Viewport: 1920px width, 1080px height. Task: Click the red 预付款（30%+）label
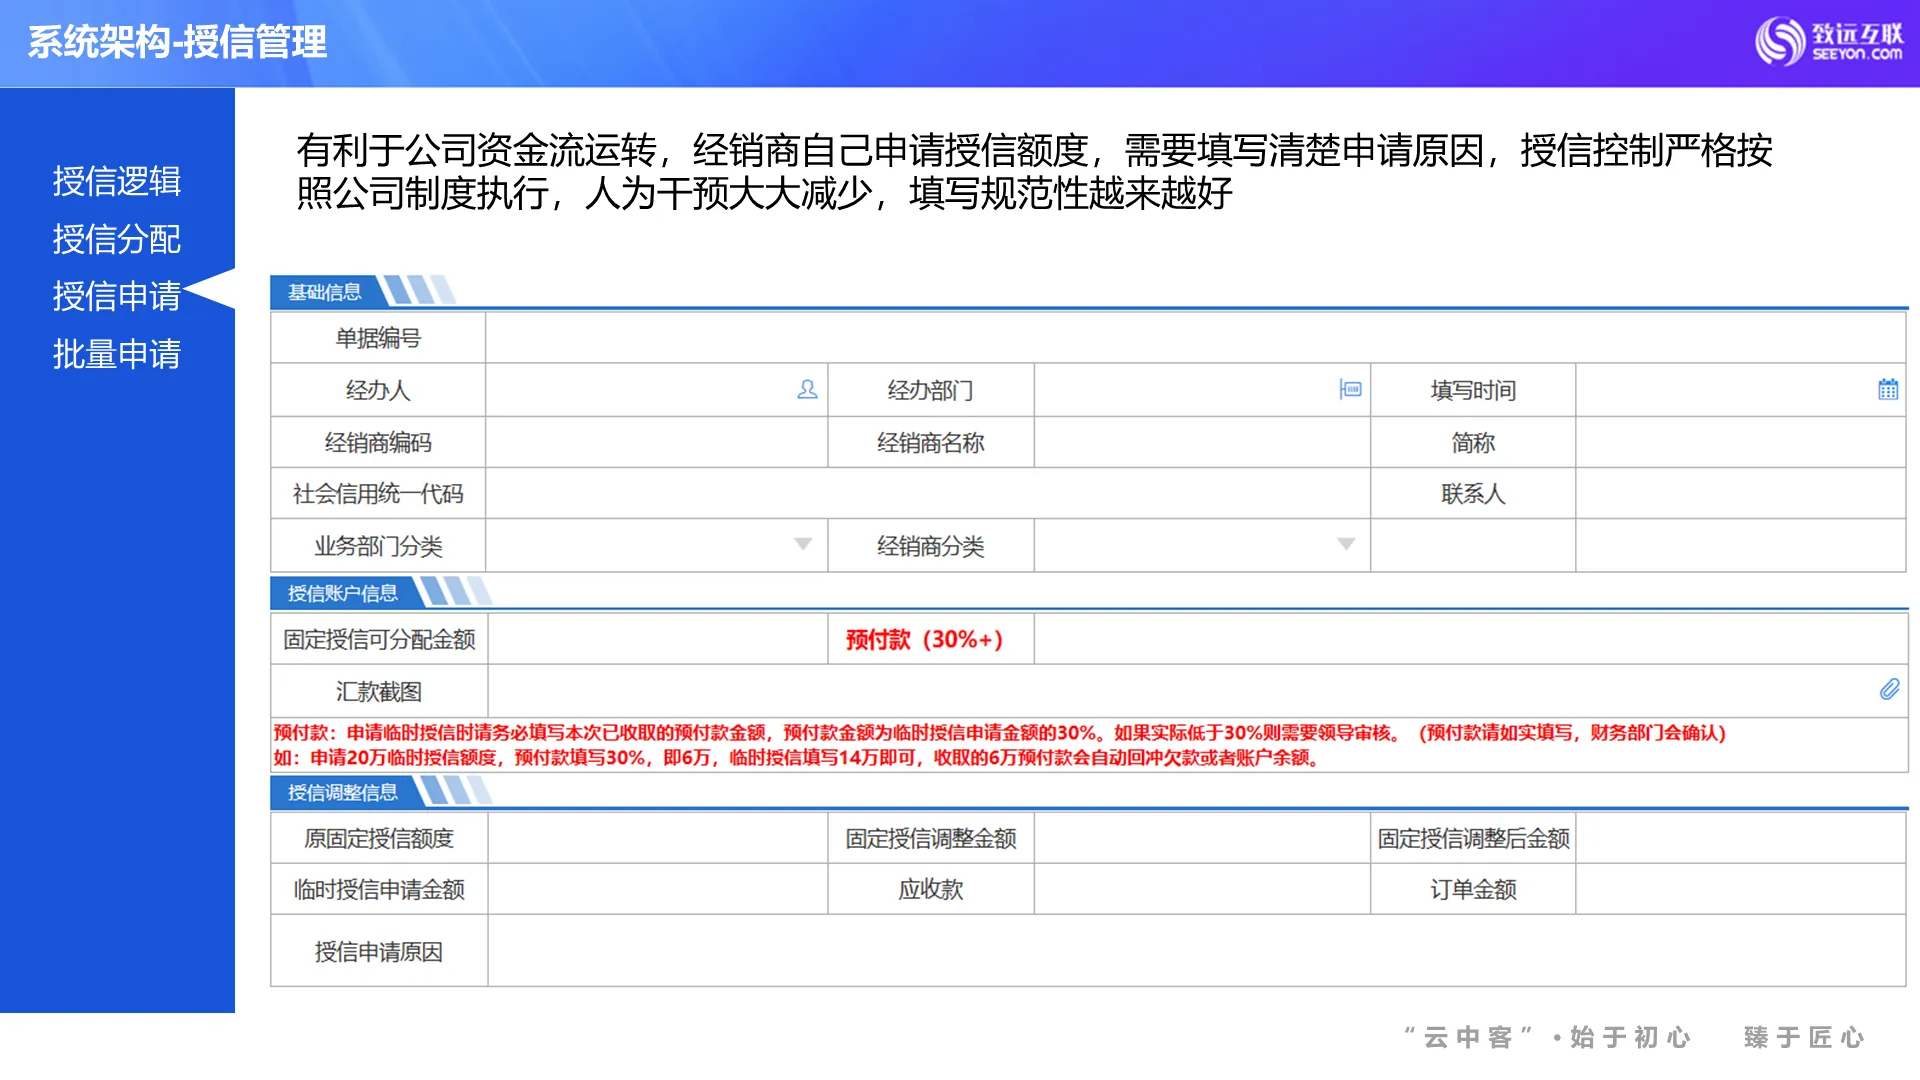point(924,639)
